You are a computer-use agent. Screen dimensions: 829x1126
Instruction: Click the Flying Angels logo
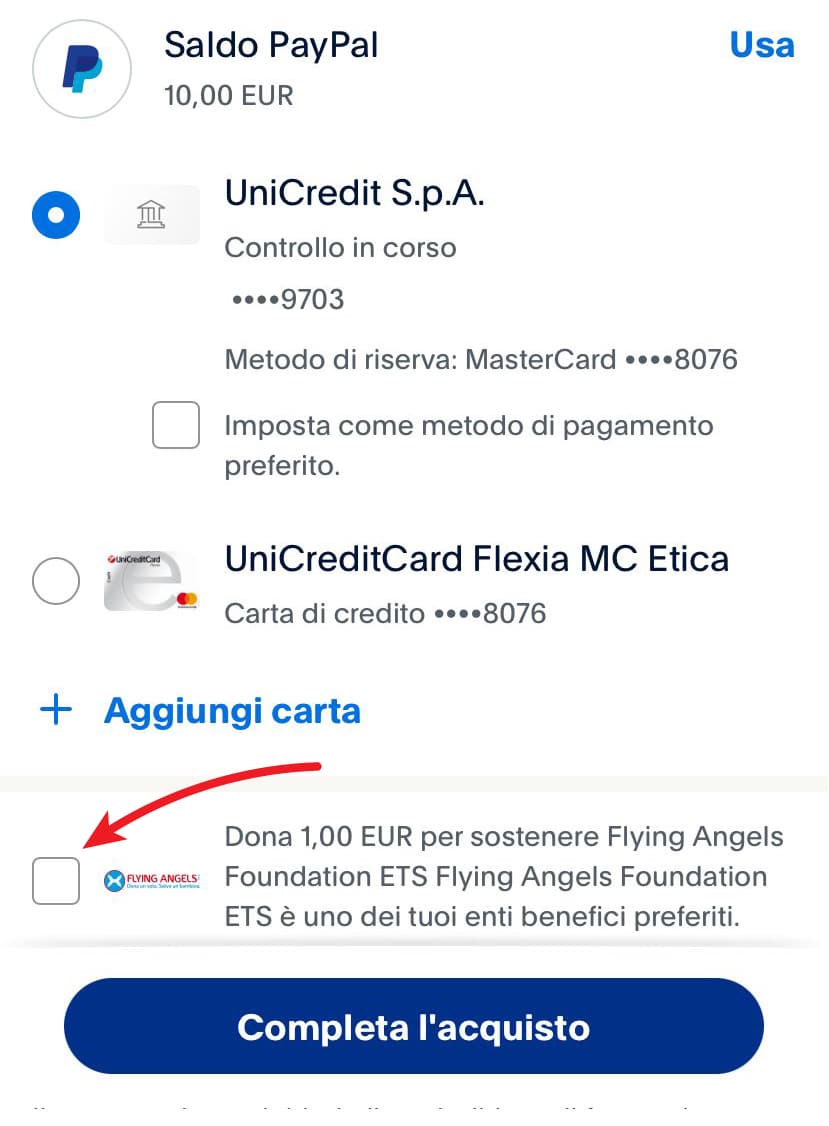(x=151, y=881)
